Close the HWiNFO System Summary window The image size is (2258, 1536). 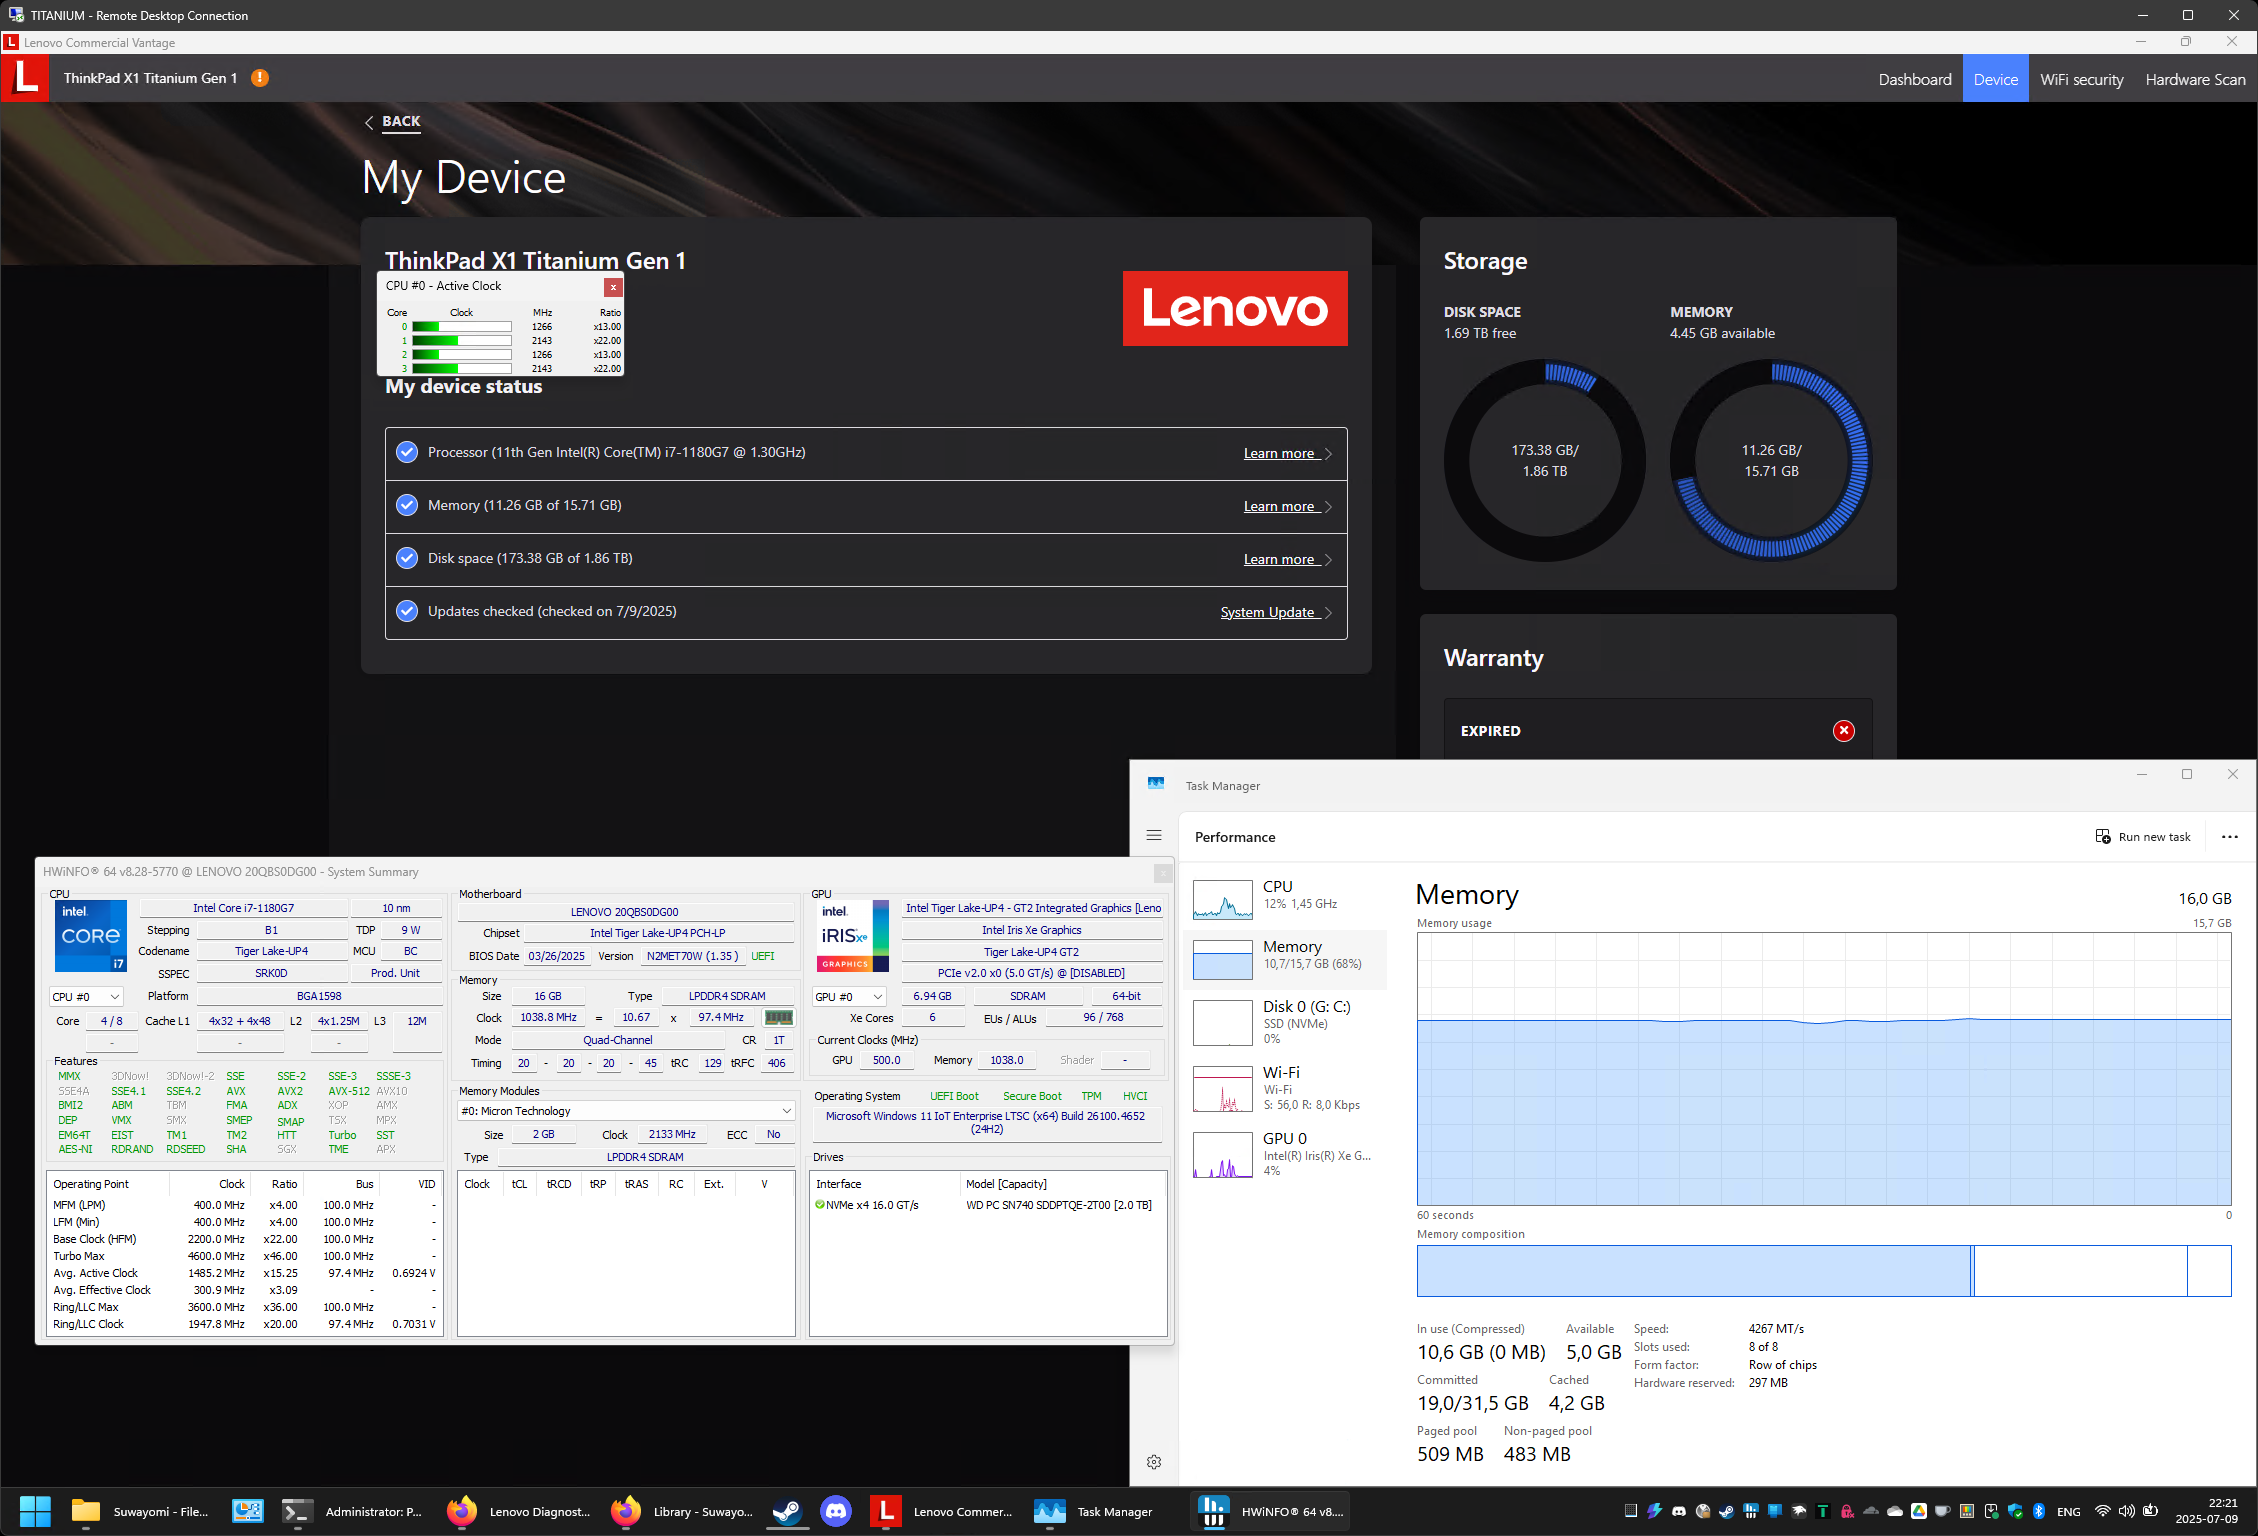1161,873
